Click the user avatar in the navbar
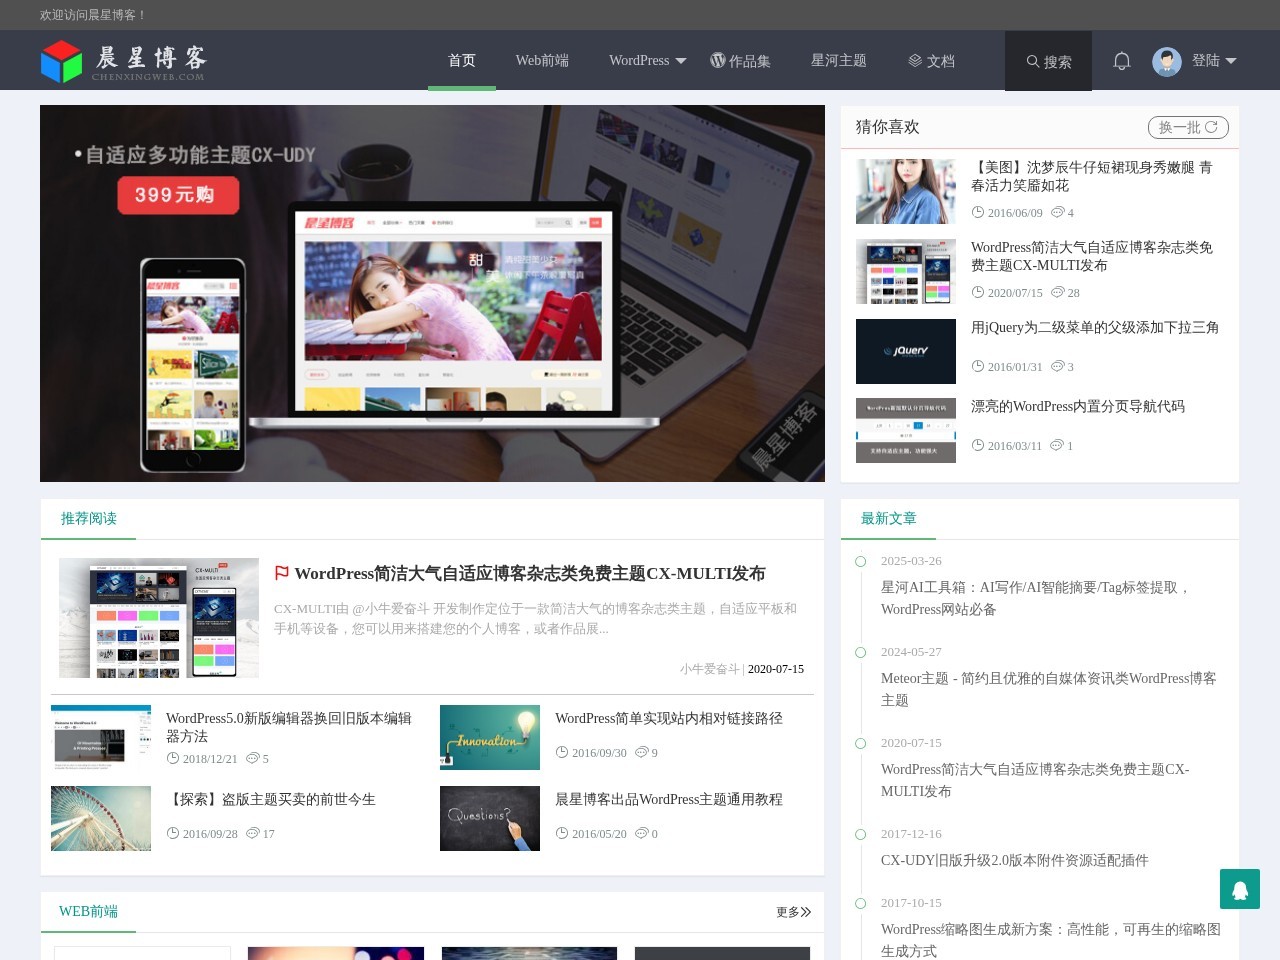Viewport: 1280px width, 960px height. [1167, 61]
